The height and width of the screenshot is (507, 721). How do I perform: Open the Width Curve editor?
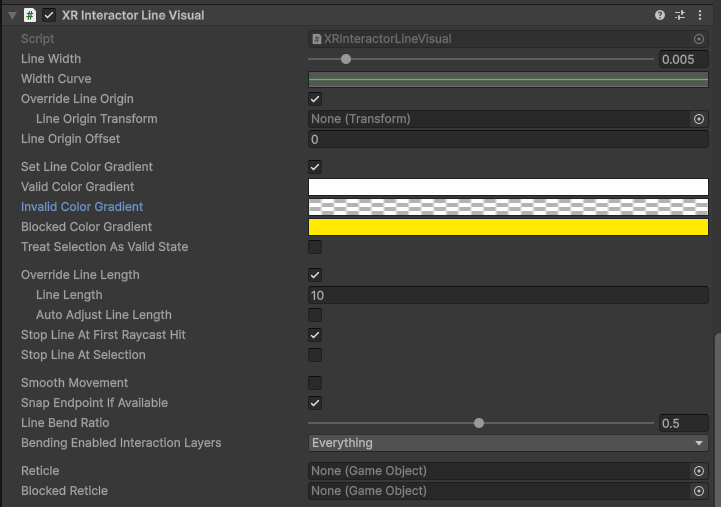pos(508,79)
